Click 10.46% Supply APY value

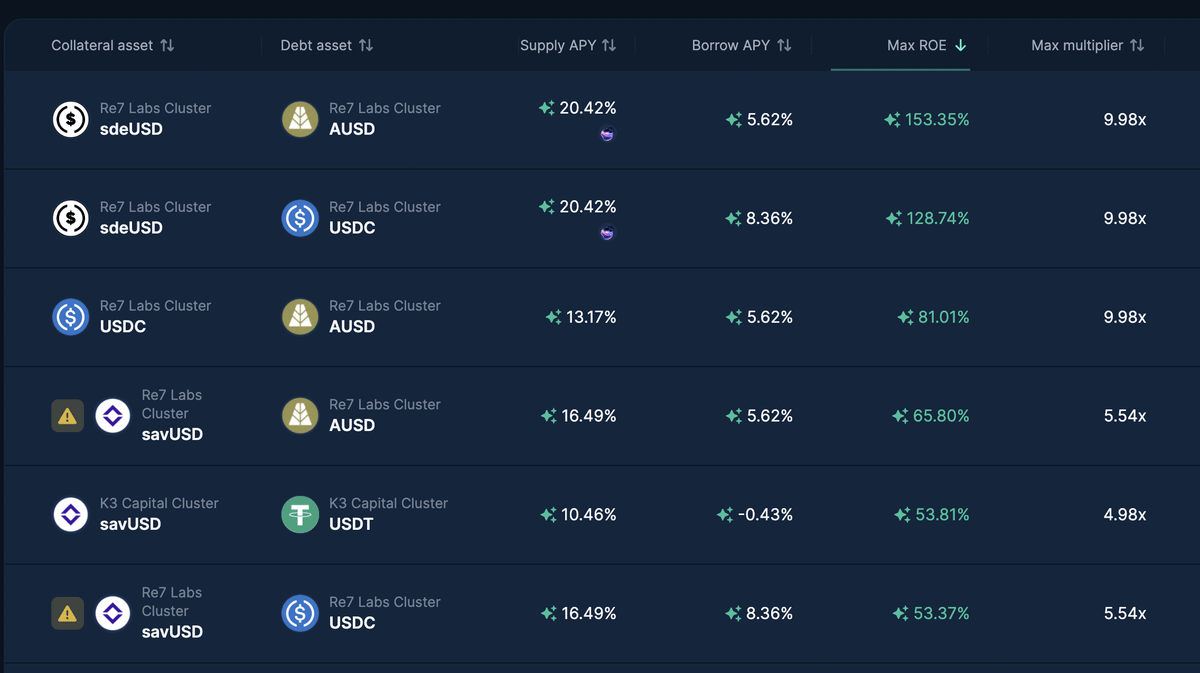click(589, 515)
